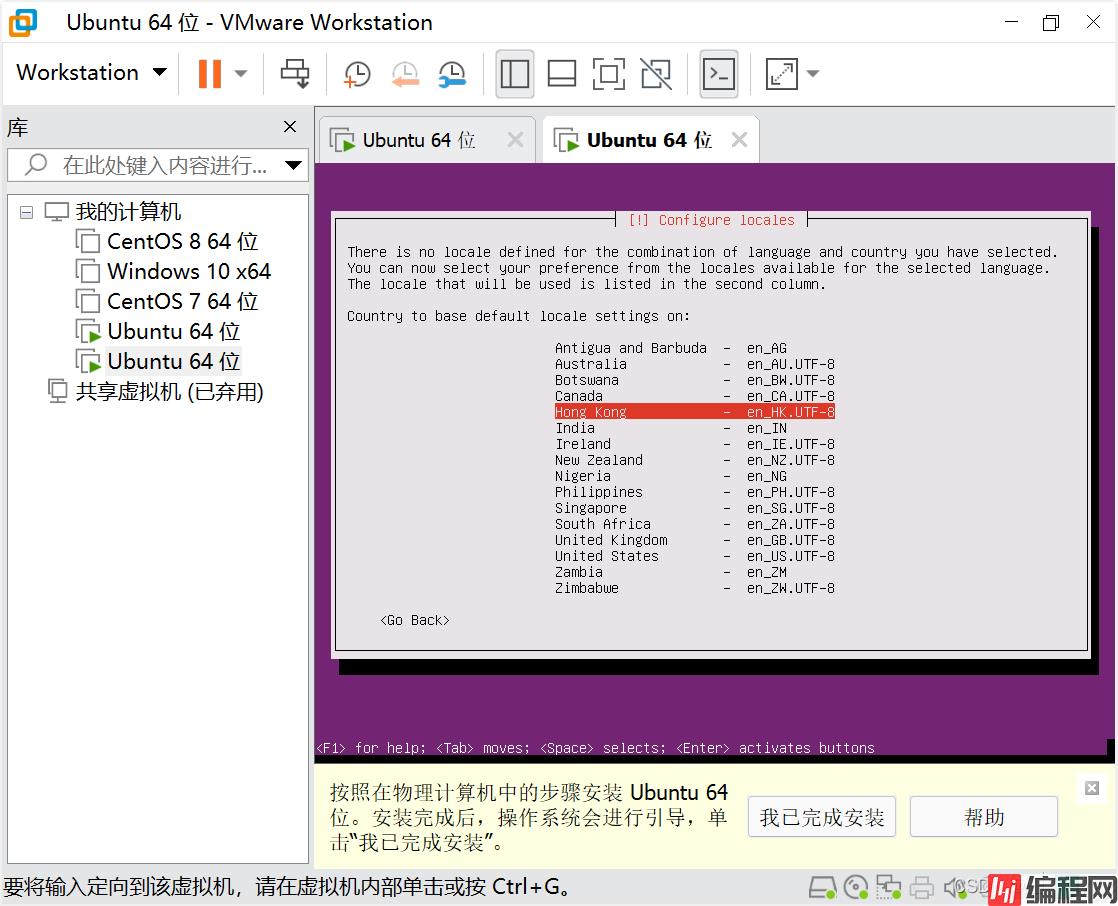Screen dimensions: 1118x906
Task: Click the 我已完成安装 button
Action: click(x=821, y=817)
